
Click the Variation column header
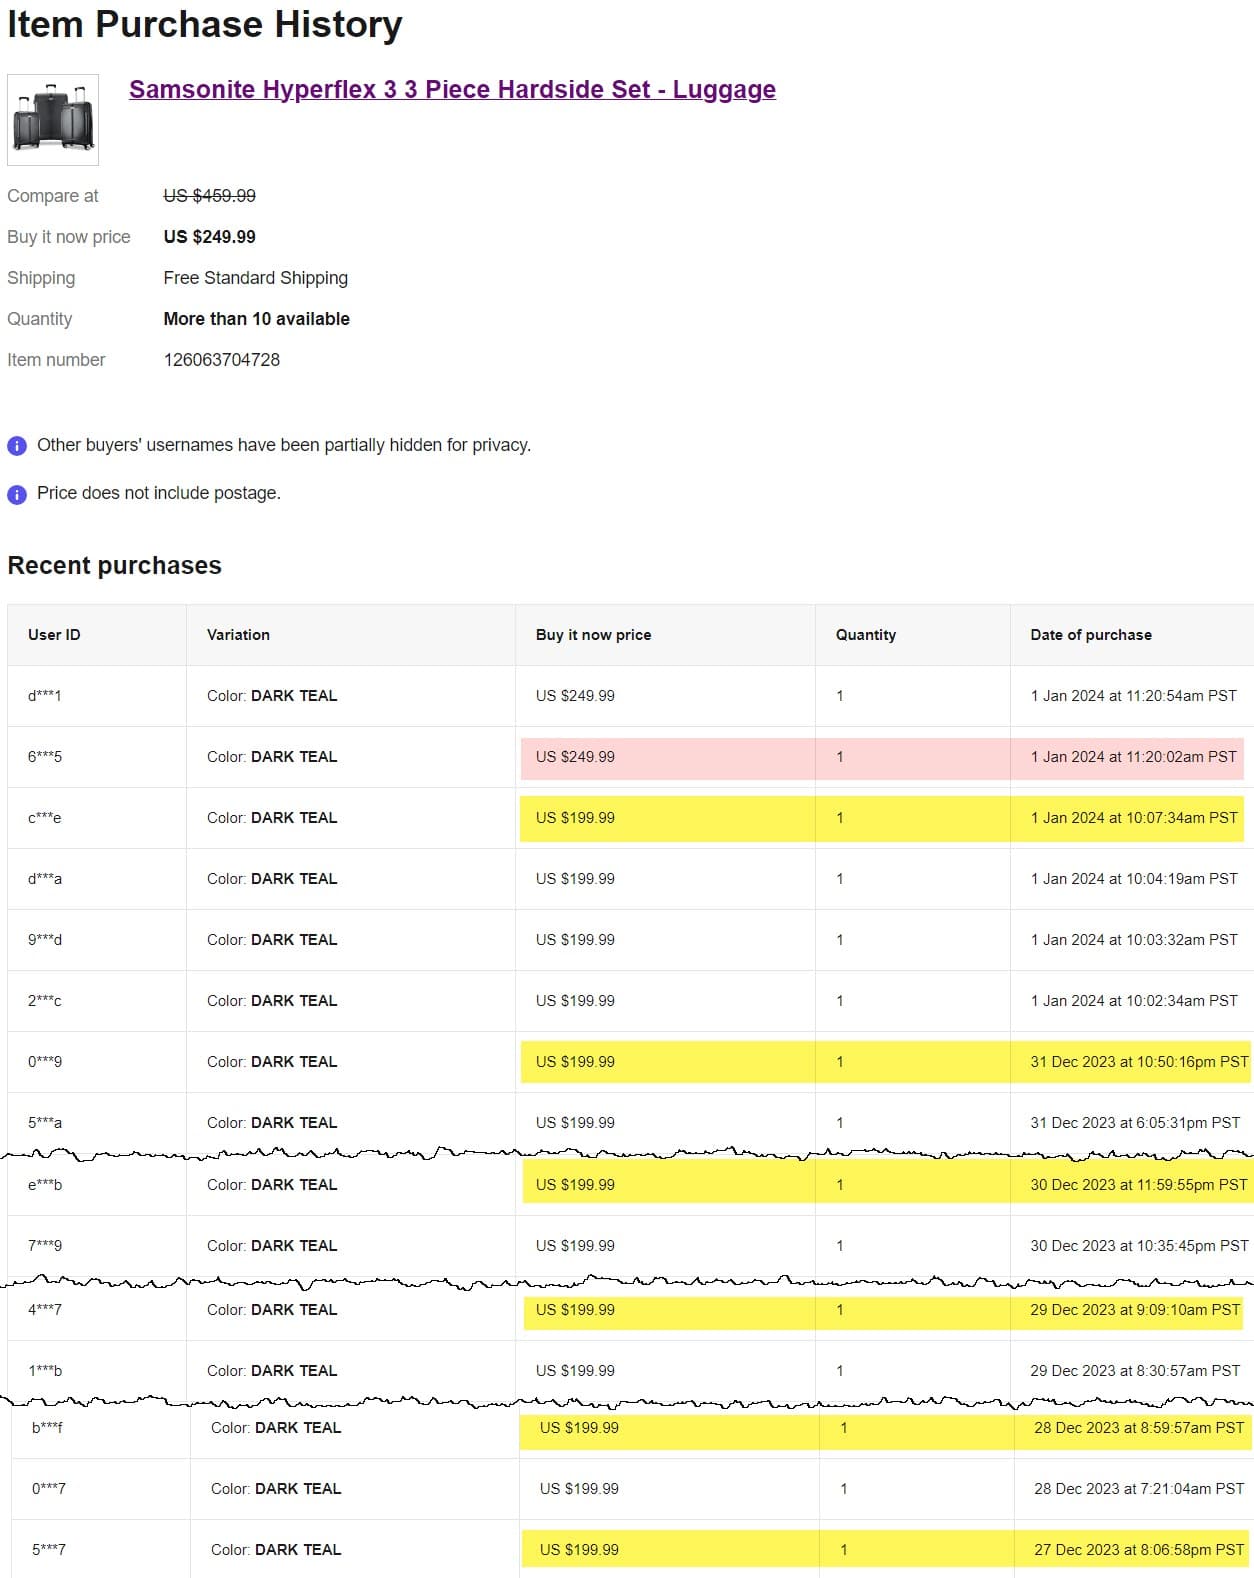[x=238, y=635]
